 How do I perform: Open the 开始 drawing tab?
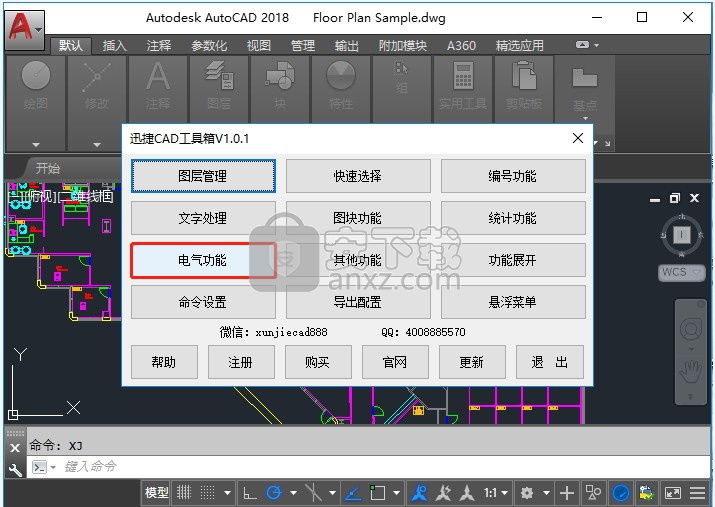pos(48,168)
